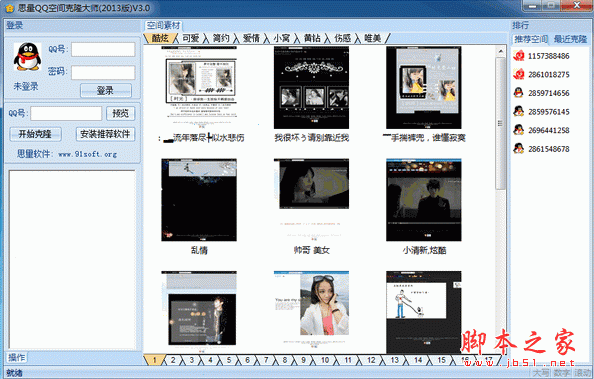
Task: Select the penguin icon beside 2861548678
Action: click(519, 149)
